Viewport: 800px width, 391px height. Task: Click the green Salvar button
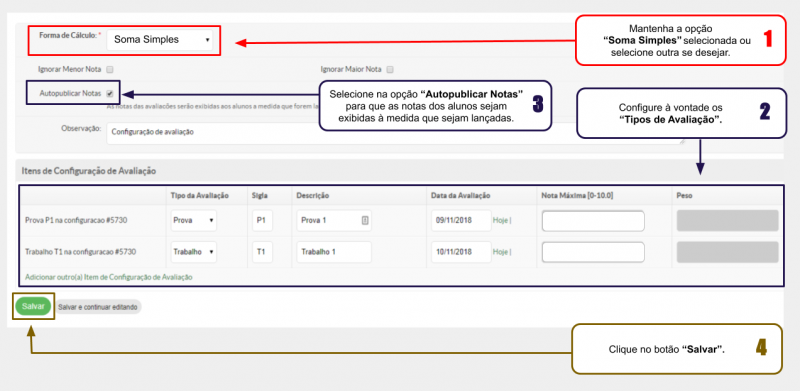(33, 306)
